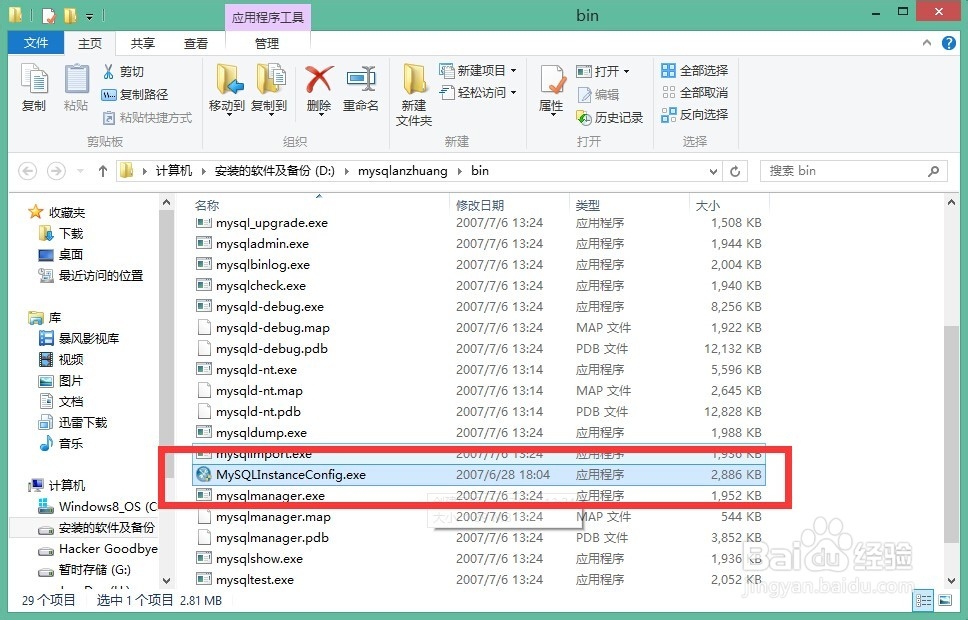Open the Easy access (轻松访问) dropdown

point(478,93)
